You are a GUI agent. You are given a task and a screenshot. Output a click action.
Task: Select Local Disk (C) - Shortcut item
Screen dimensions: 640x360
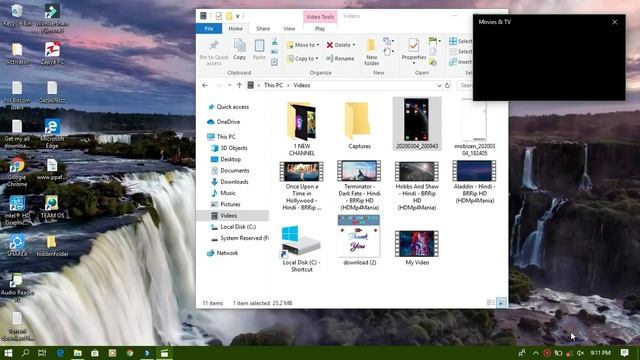[302, 249]
